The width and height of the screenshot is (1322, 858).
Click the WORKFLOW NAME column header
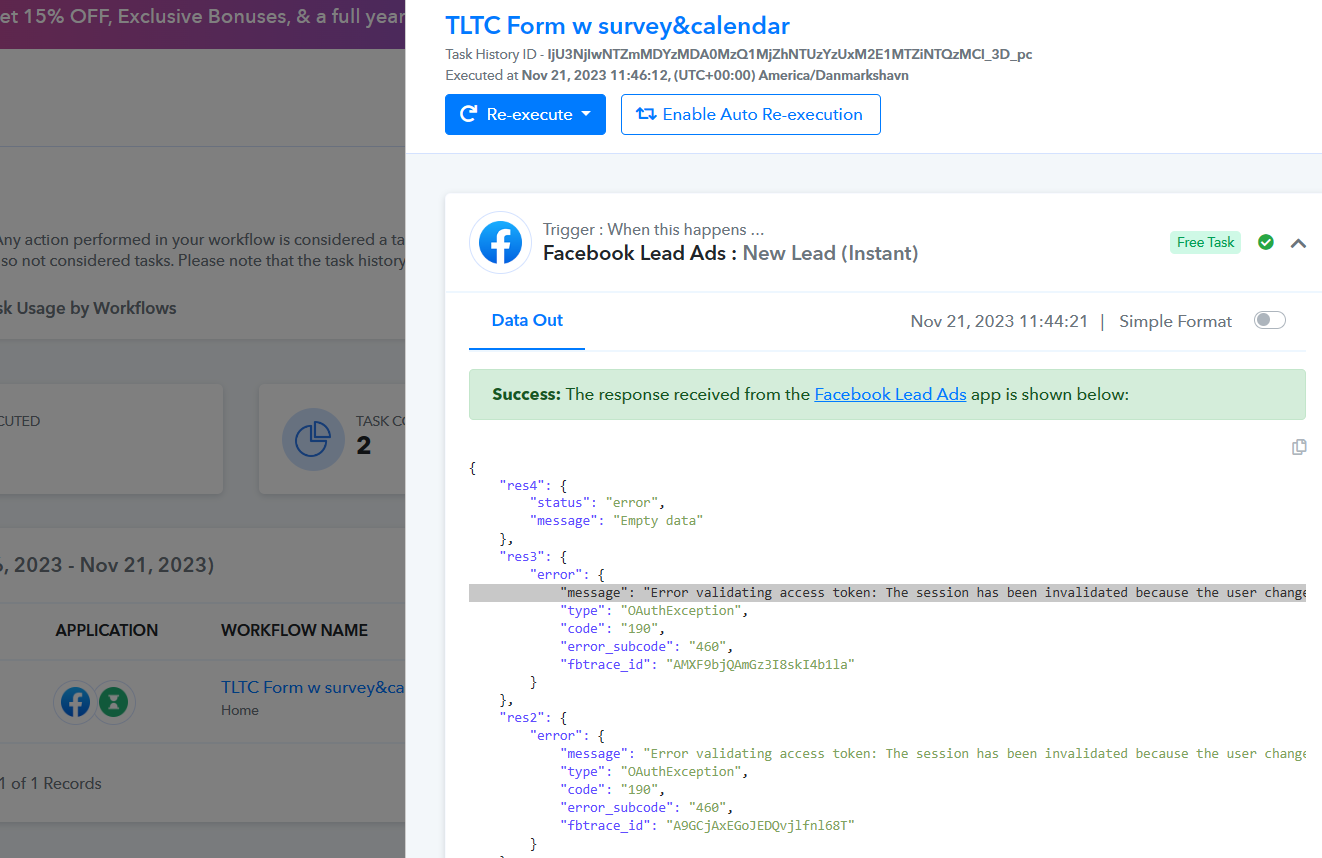(294, 630)
